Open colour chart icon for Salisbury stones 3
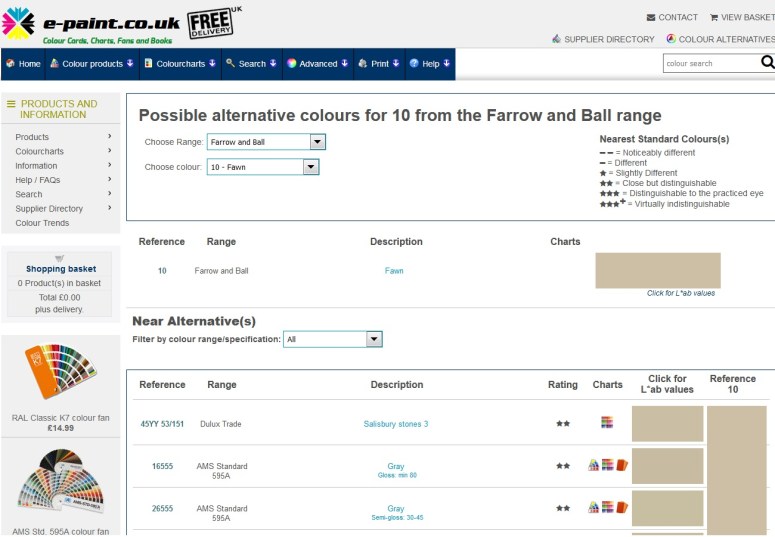This screenshot has width=775, height=537. [x=607, y=424]
